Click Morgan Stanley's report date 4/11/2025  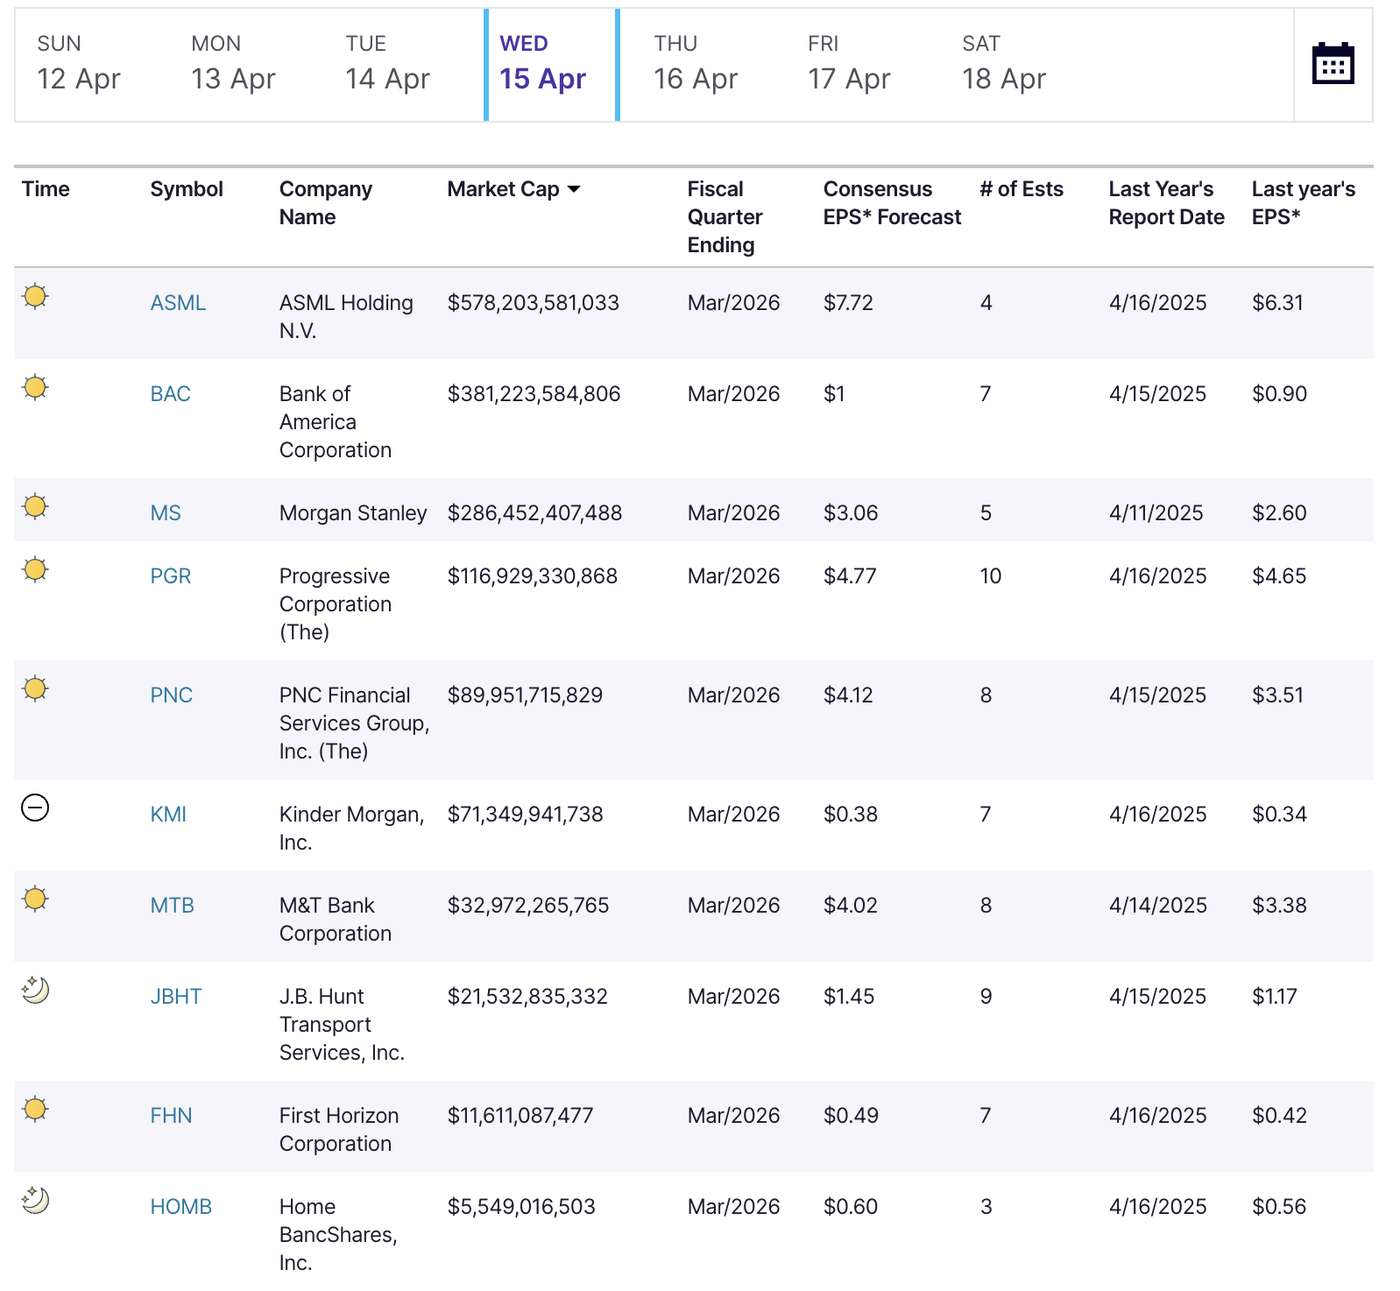1156,513
